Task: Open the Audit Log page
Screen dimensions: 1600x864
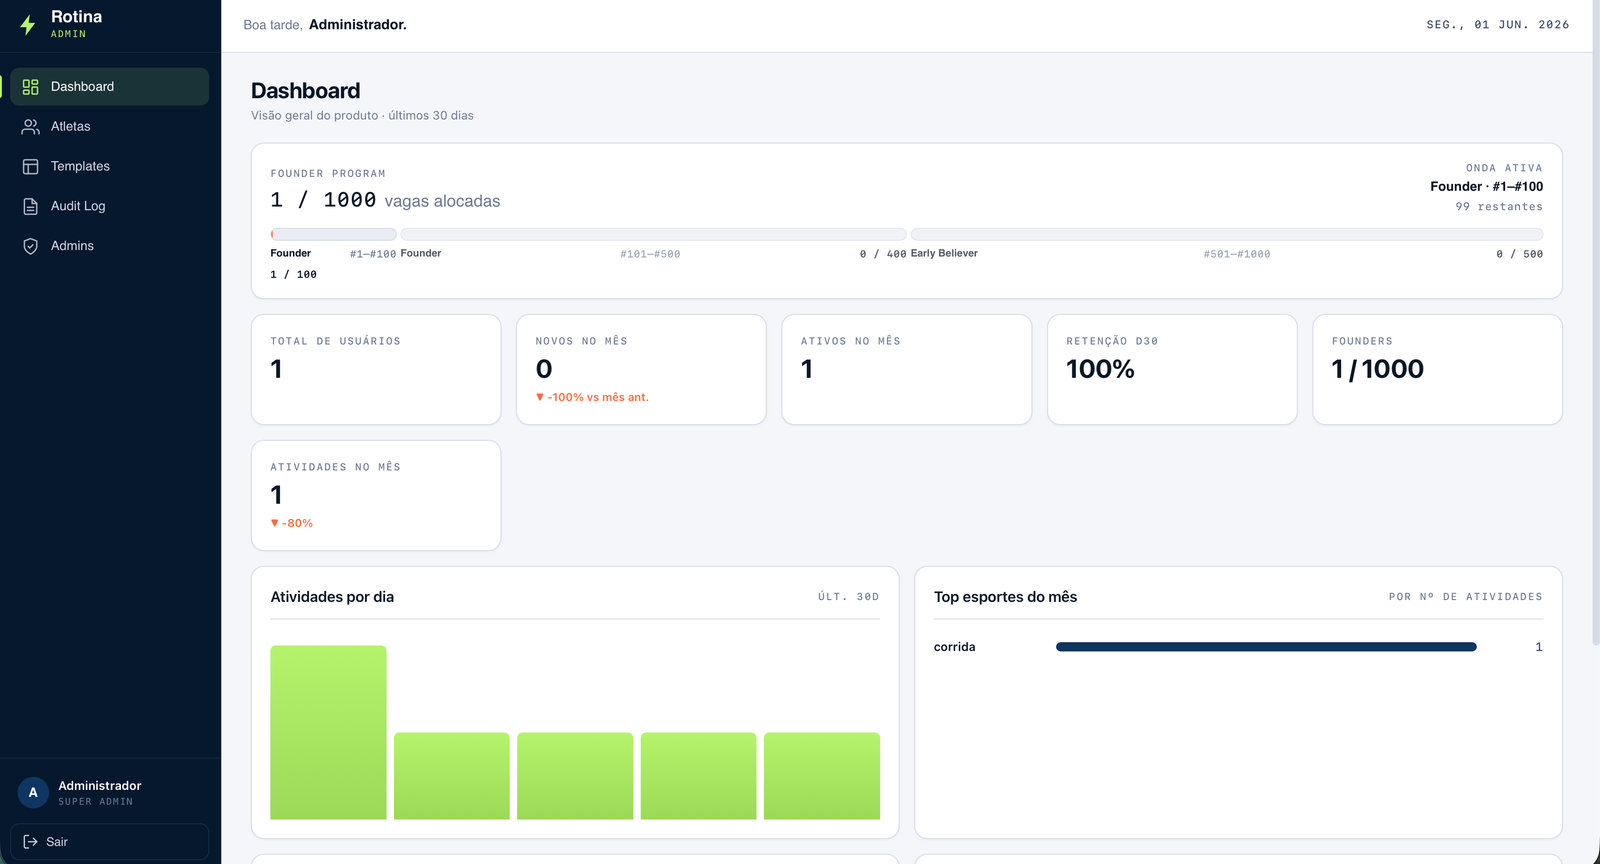Action: point(110,206)
